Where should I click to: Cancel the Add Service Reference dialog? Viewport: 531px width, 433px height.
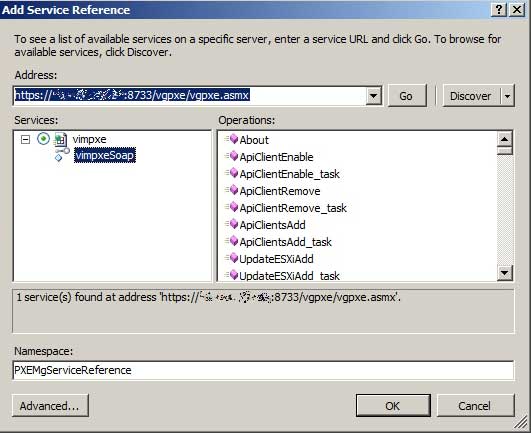475,405
